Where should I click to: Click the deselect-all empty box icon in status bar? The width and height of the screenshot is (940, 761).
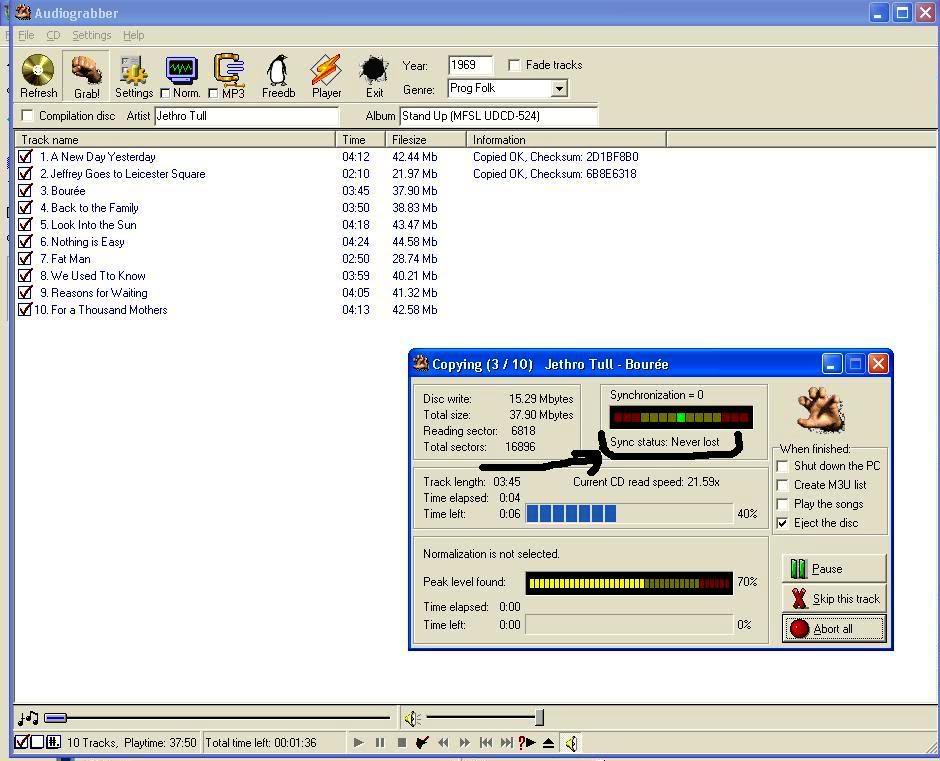tap(37, 742)
